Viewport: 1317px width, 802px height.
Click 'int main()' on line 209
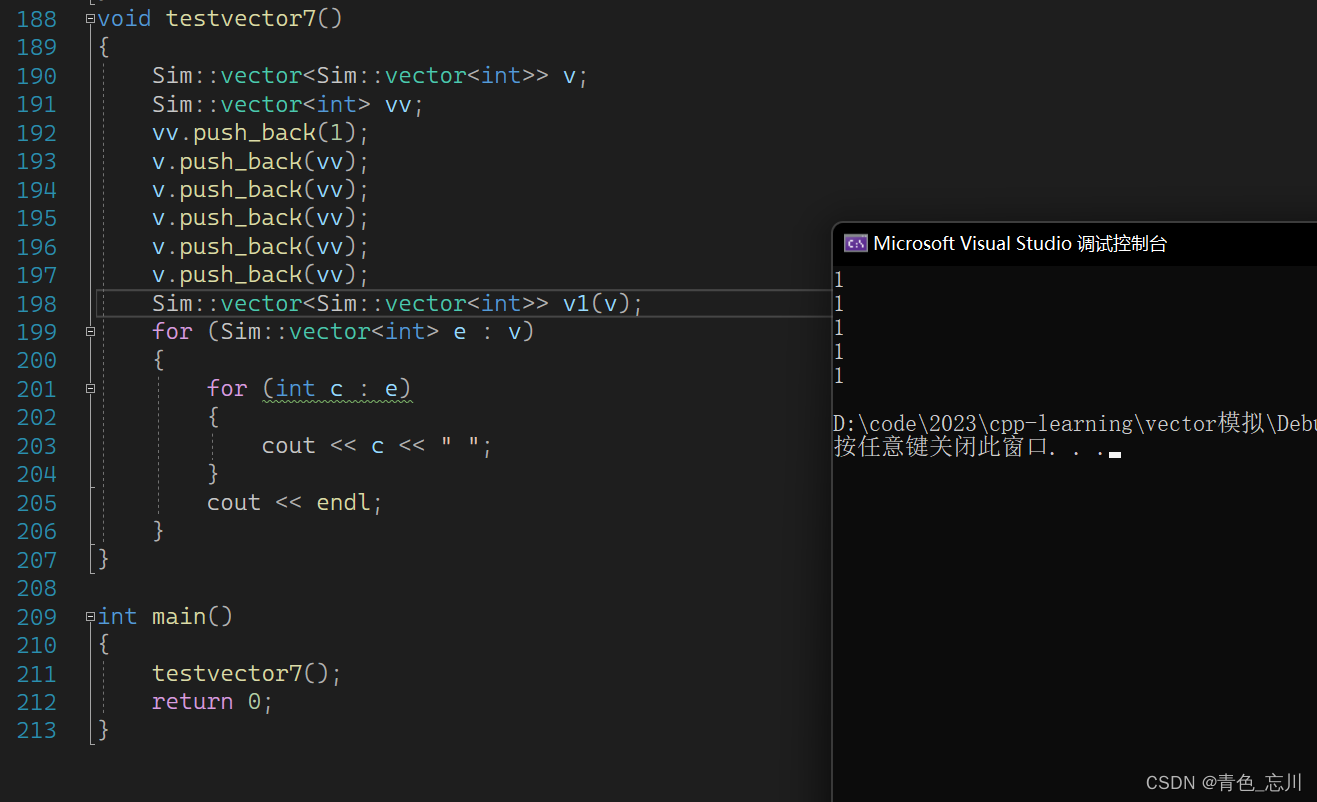165,616
